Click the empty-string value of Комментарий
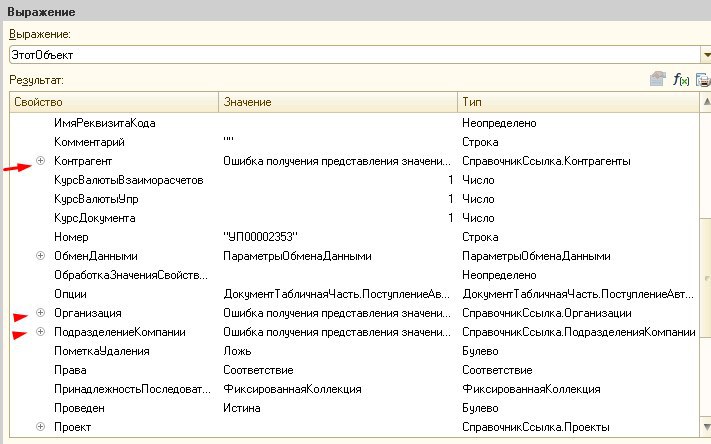 (229, 140)
